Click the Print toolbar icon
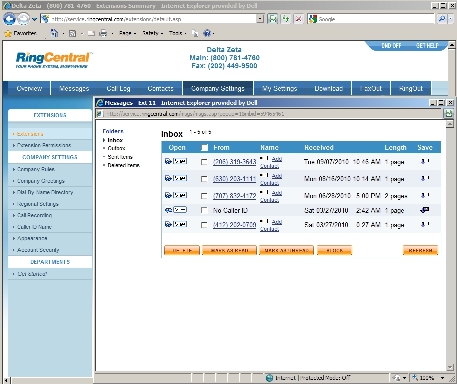 coord(103,33)
